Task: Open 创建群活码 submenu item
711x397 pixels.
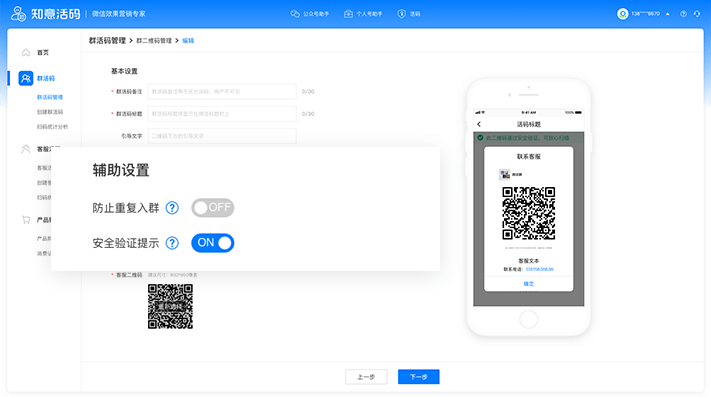Action: (50, 112)
